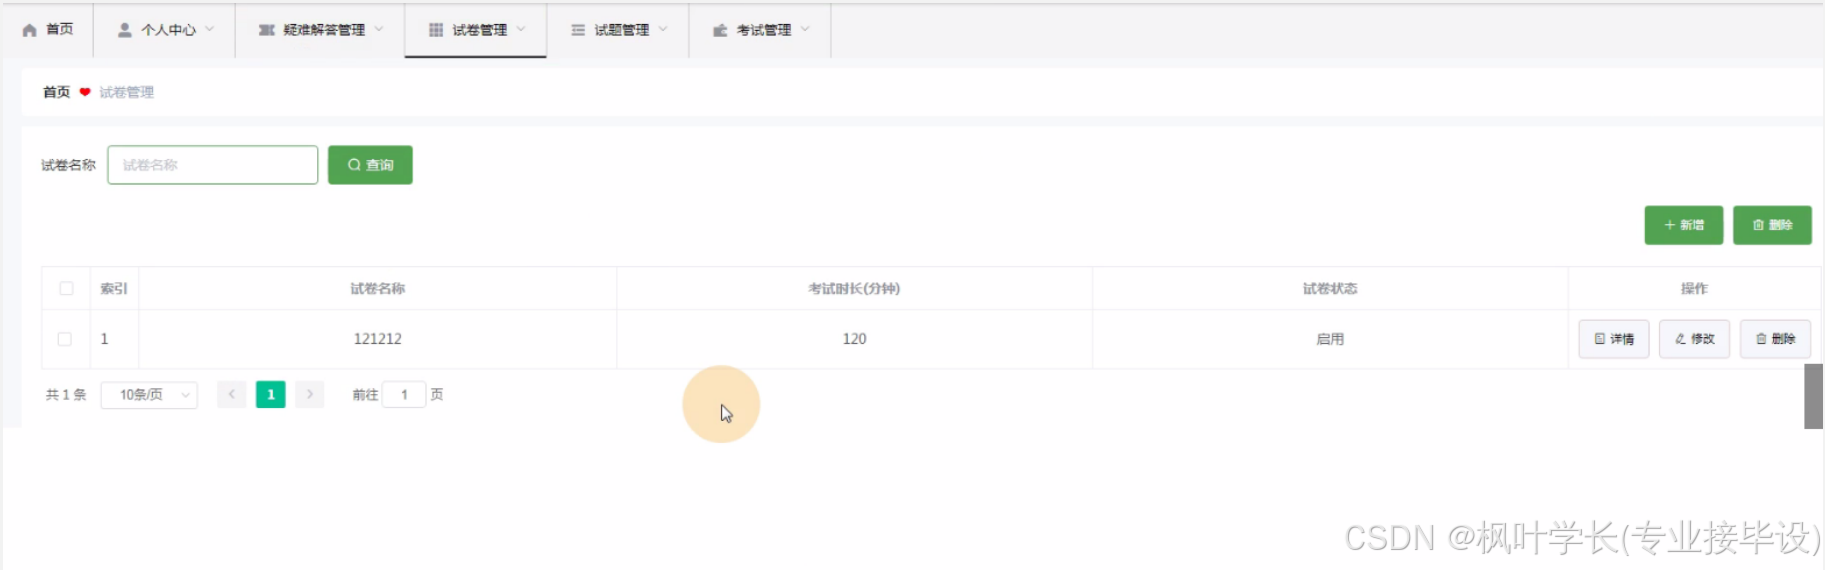Open the 试题管理 menu
The image size is (1825, 570).
[618, 30]
